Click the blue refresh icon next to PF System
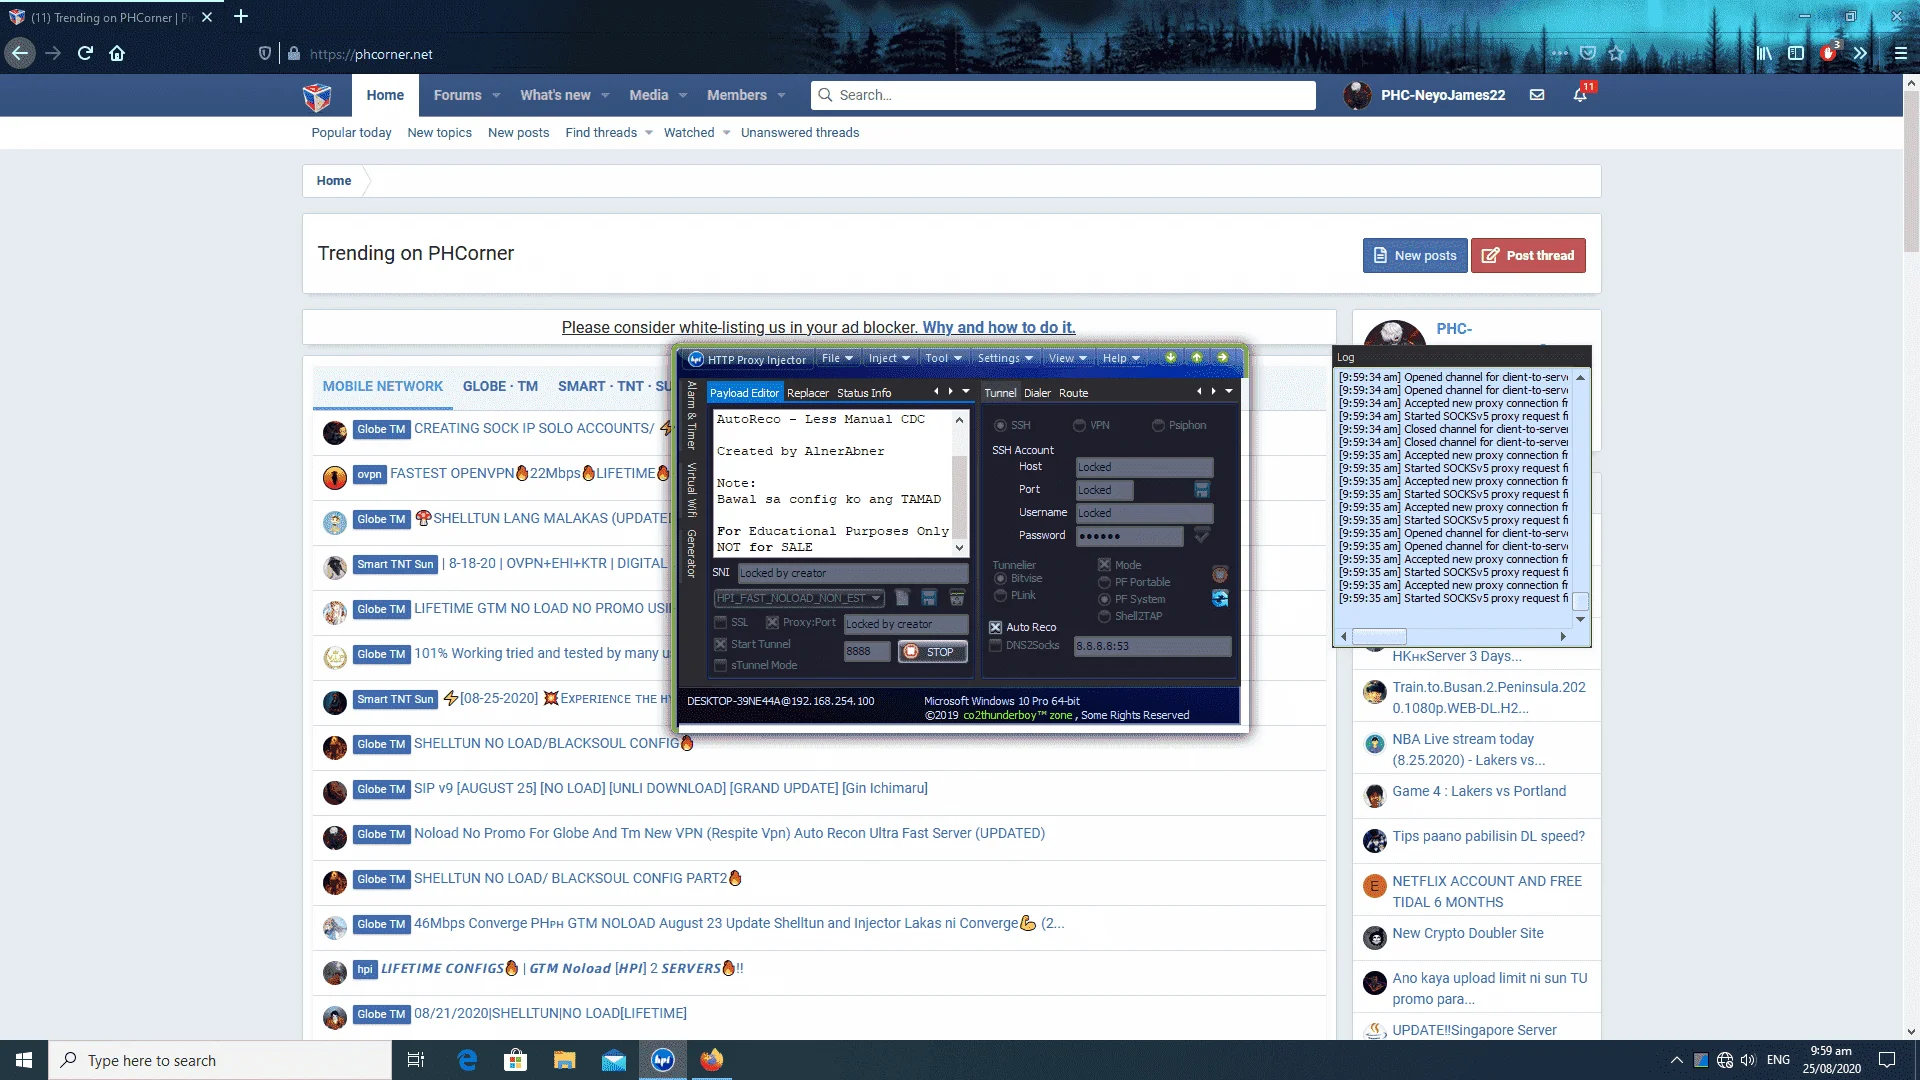 coord(1220,598)
